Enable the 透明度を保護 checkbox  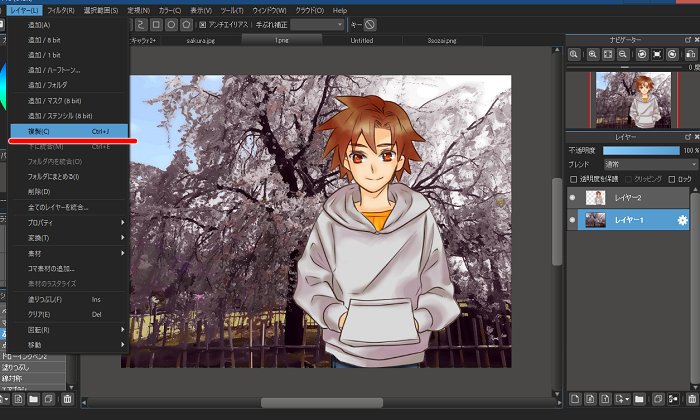click(573, 178)
